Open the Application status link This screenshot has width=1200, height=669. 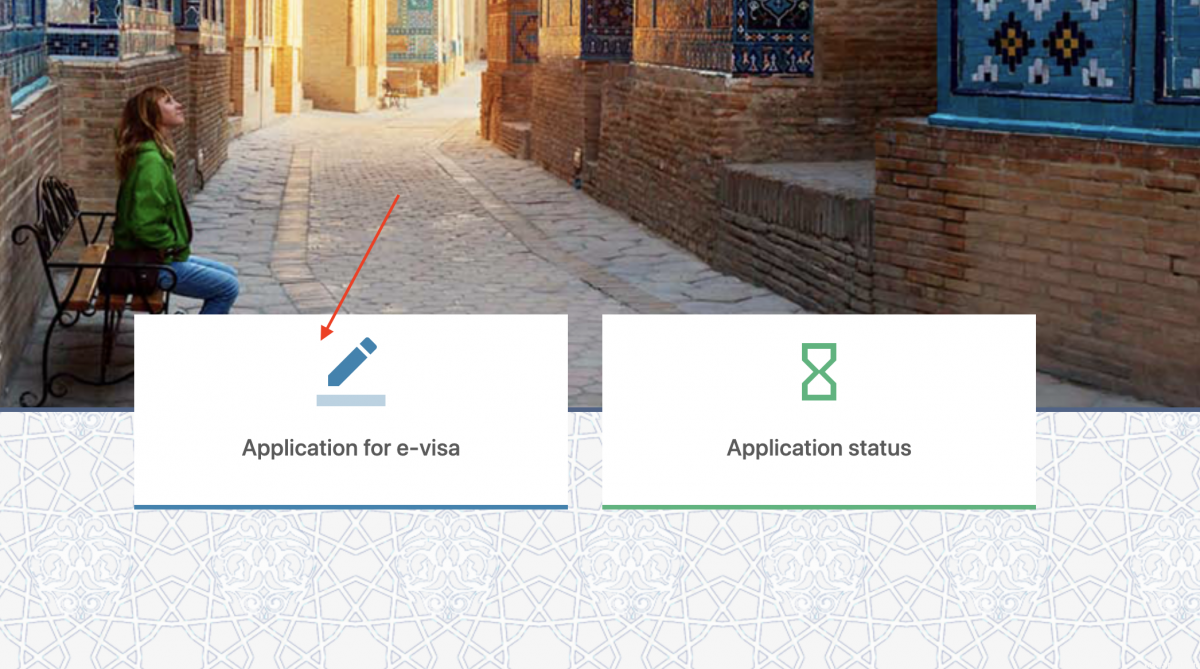coord(819,448)
